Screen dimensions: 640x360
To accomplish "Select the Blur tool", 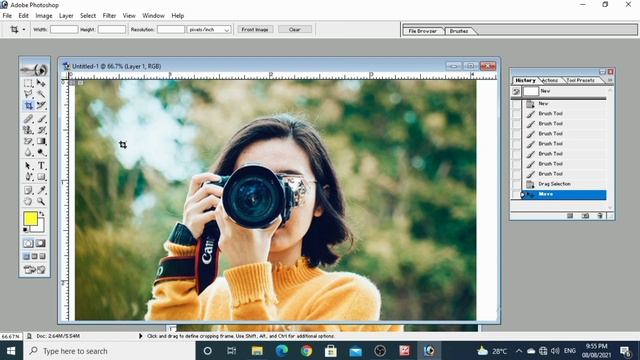I will (x=28, y=153).
